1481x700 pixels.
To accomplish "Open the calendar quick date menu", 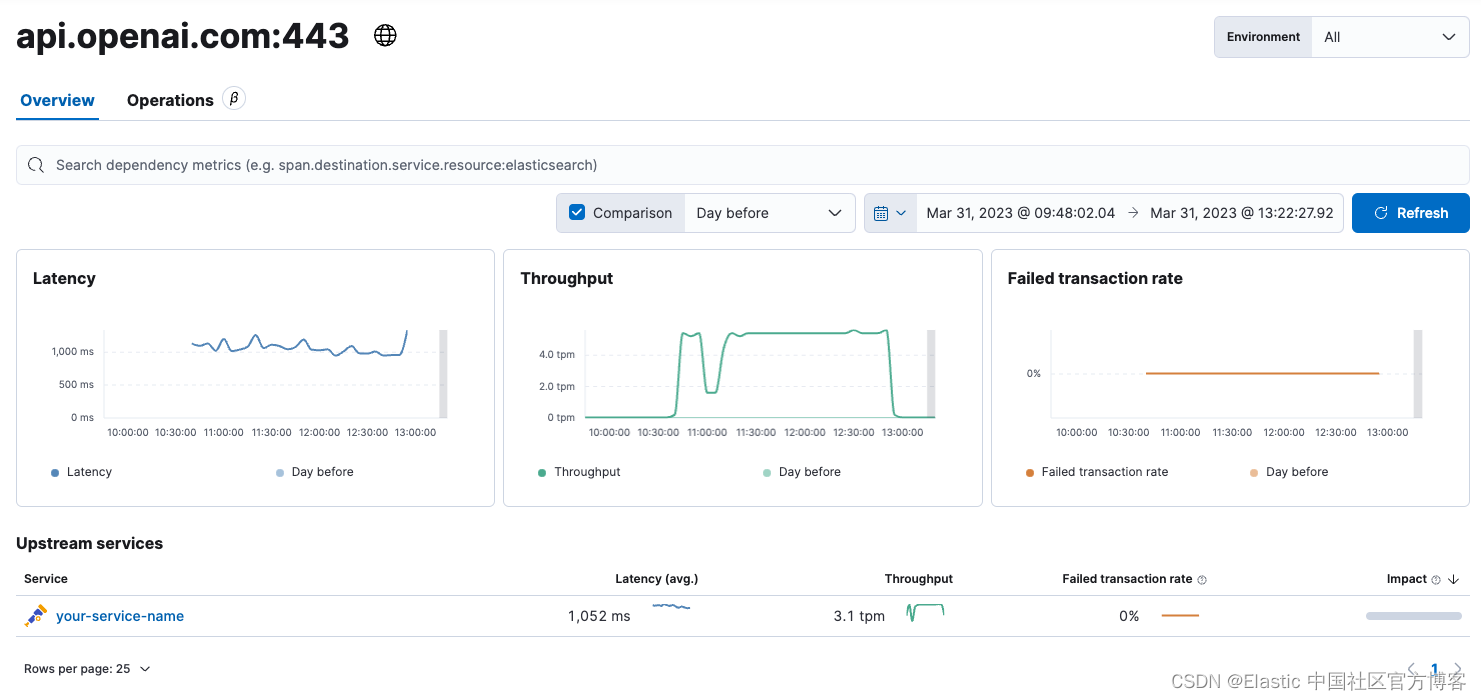I will point(890,213).
